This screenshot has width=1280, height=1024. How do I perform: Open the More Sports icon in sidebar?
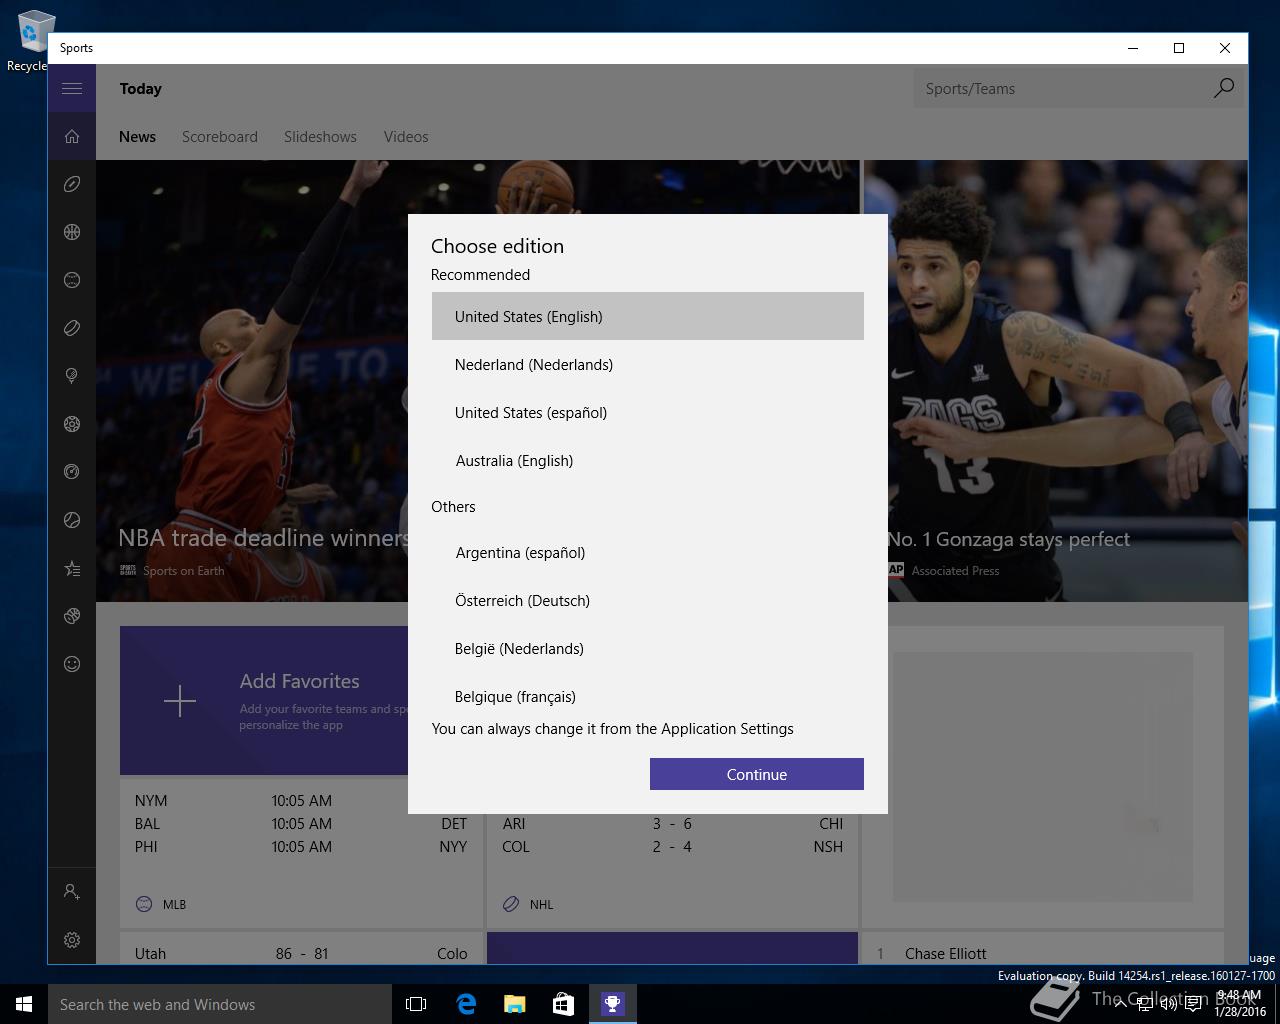[x=72, y=616]
